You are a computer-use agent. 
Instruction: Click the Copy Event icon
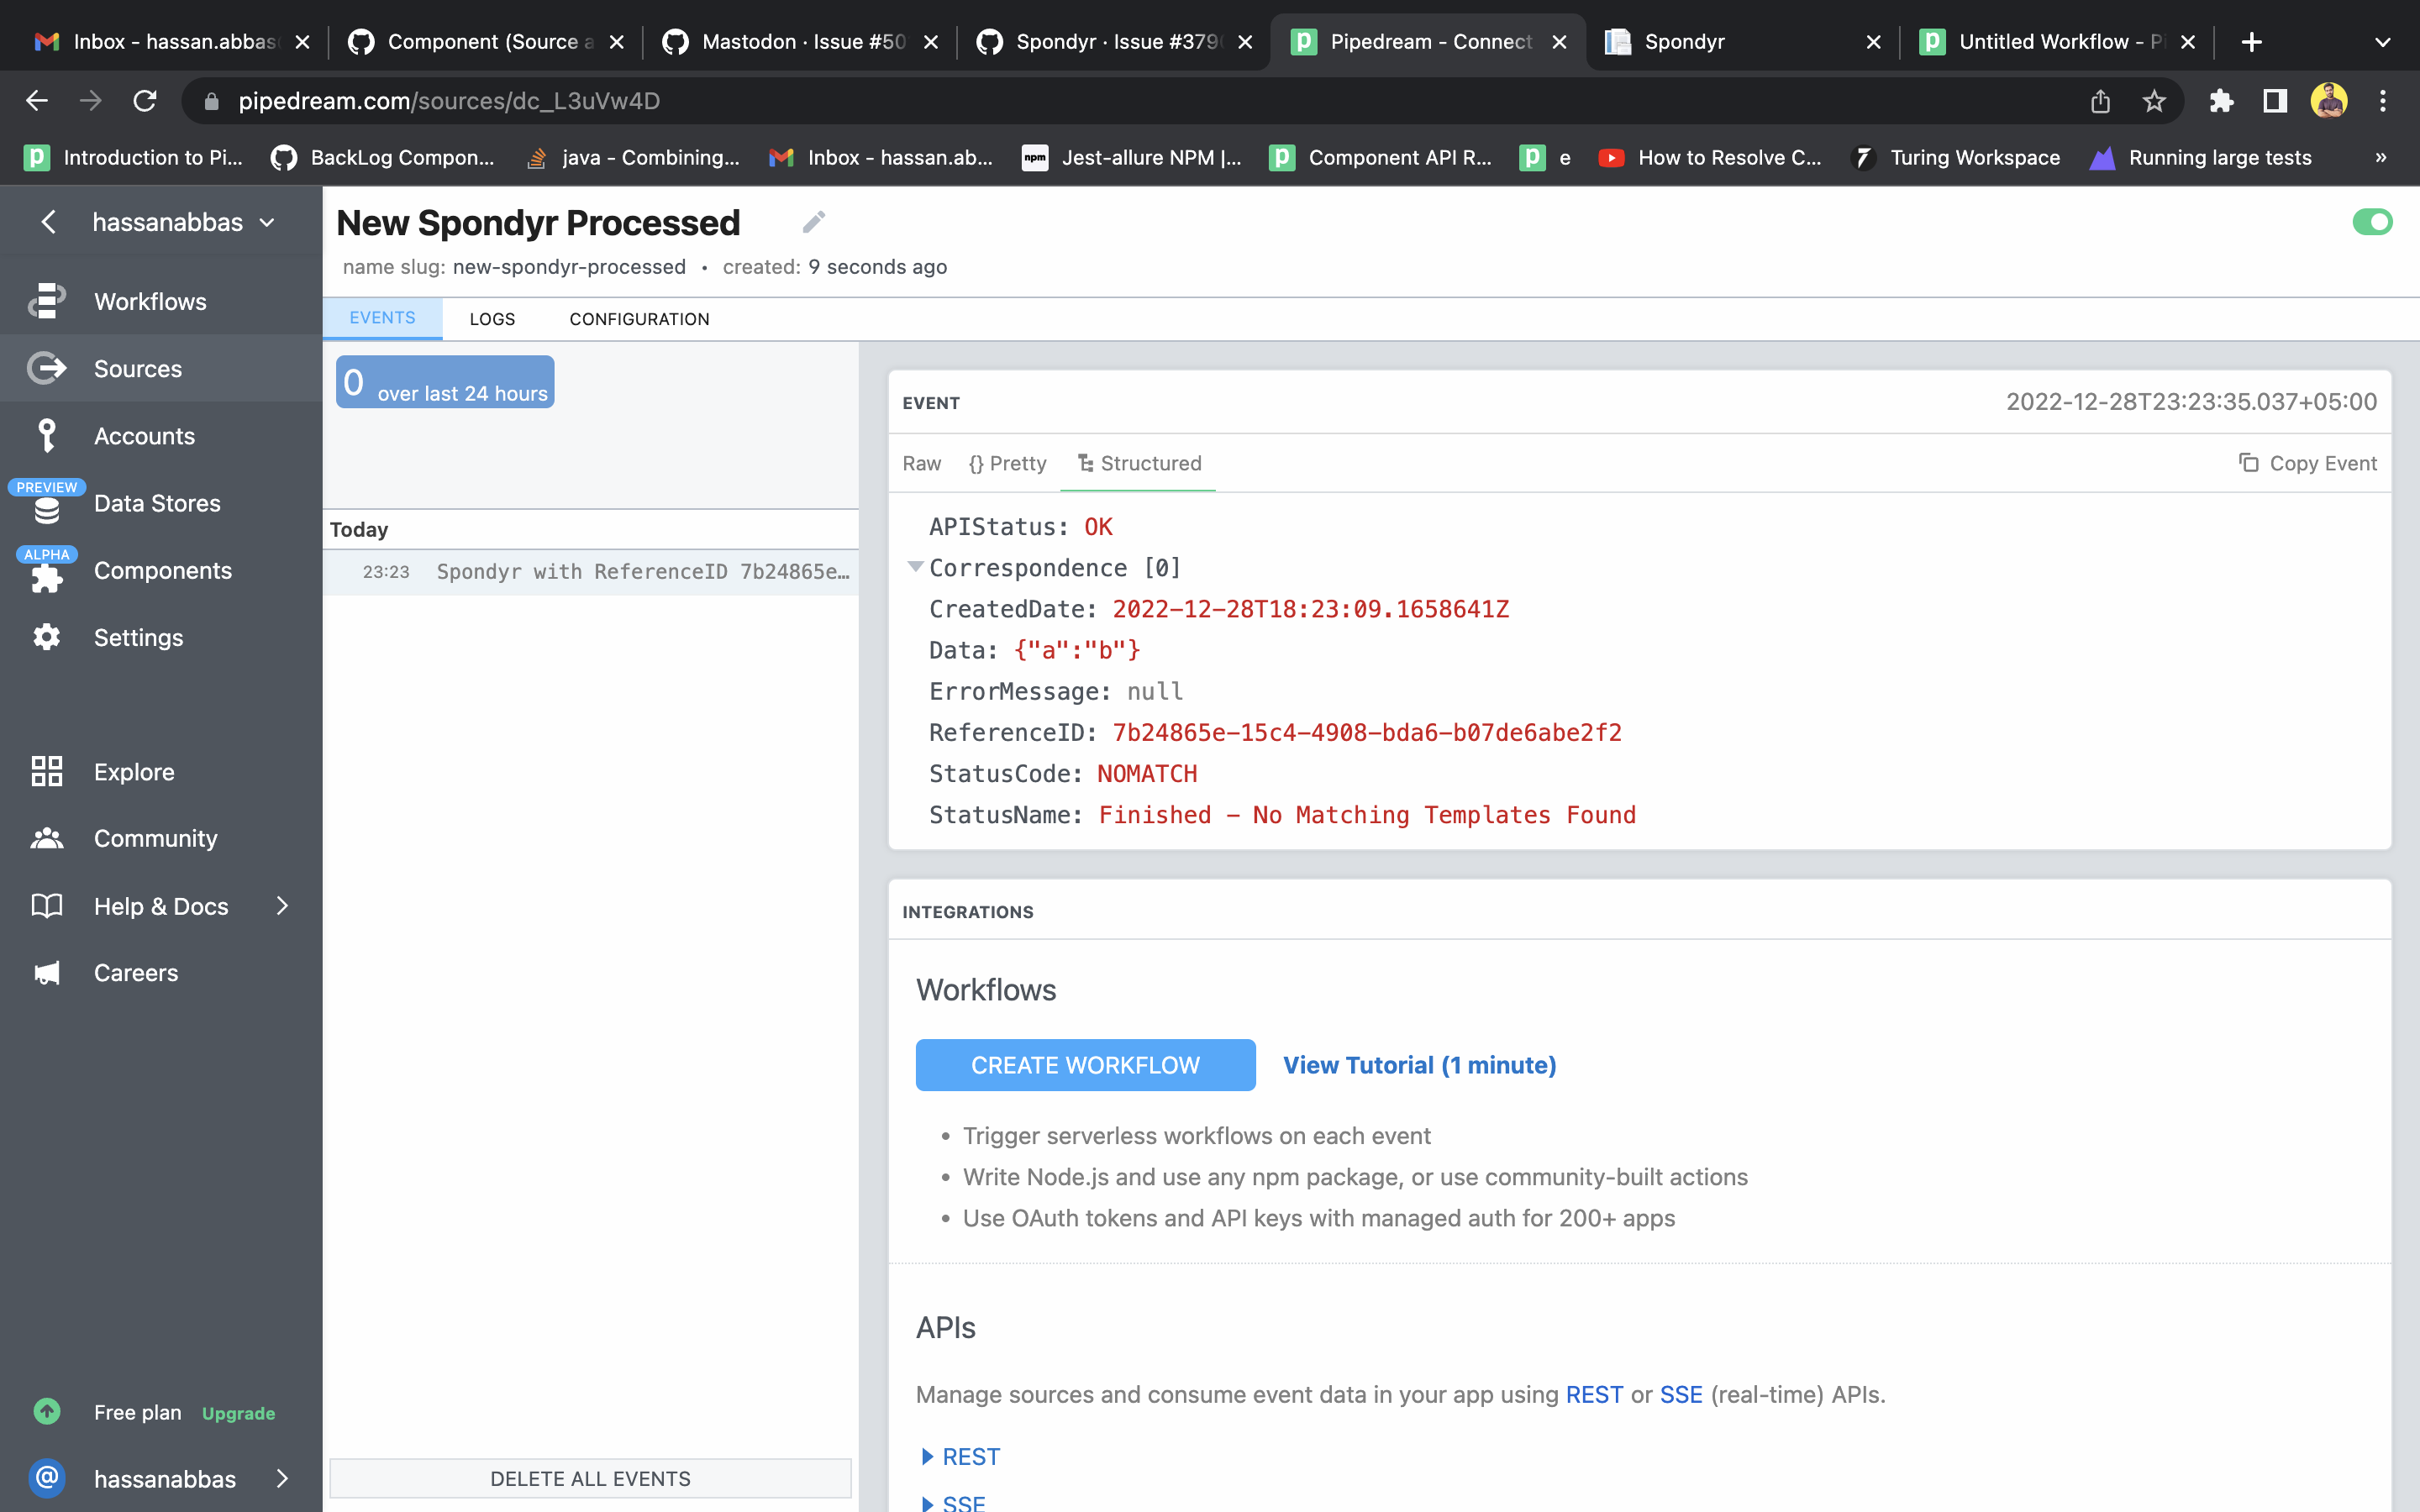(x=2248, y=463)
